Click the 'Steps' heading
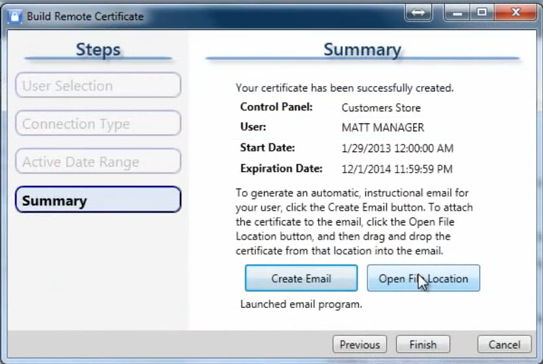Image resolution: width=543 pixels, height=364 pixels. click(98, 49)
